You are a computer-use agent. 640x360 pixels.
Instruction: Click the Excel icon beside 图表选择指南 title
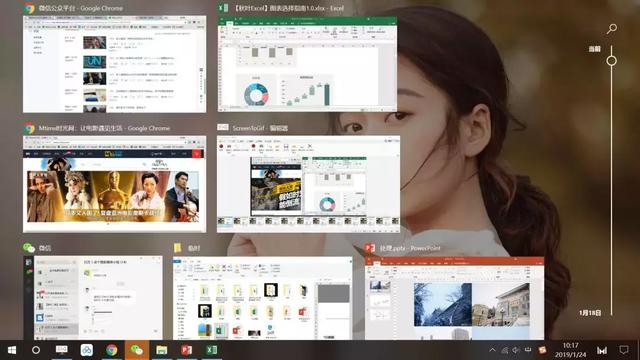pos(223,8)
